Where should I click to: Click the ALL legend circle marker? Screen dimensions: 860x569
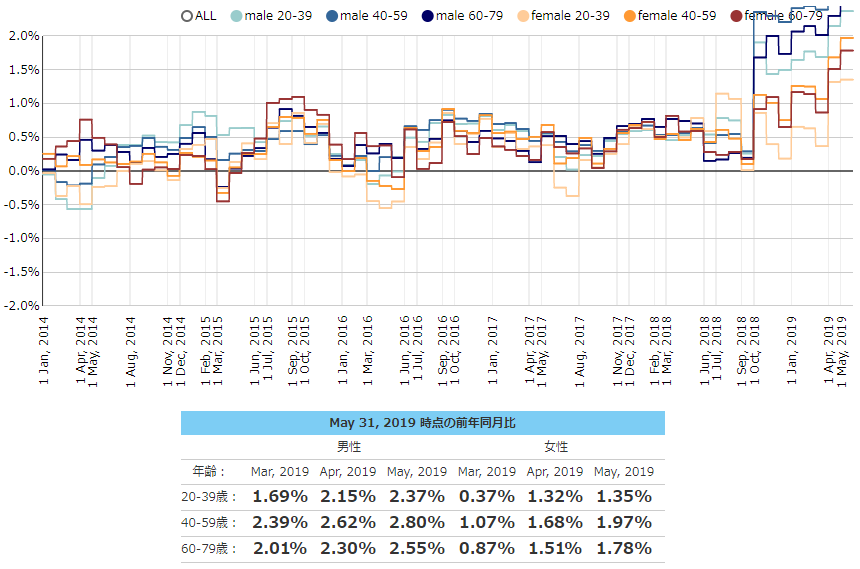coord(186,15)
